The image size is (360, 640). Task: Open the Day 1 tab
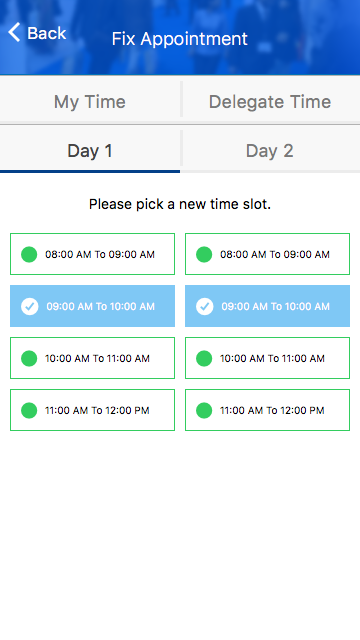(90, 151)
